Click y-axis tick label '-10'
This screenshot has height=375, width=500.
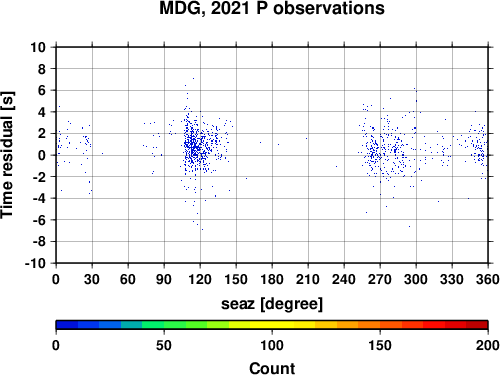pyautogui.click(x=35, y=263)
